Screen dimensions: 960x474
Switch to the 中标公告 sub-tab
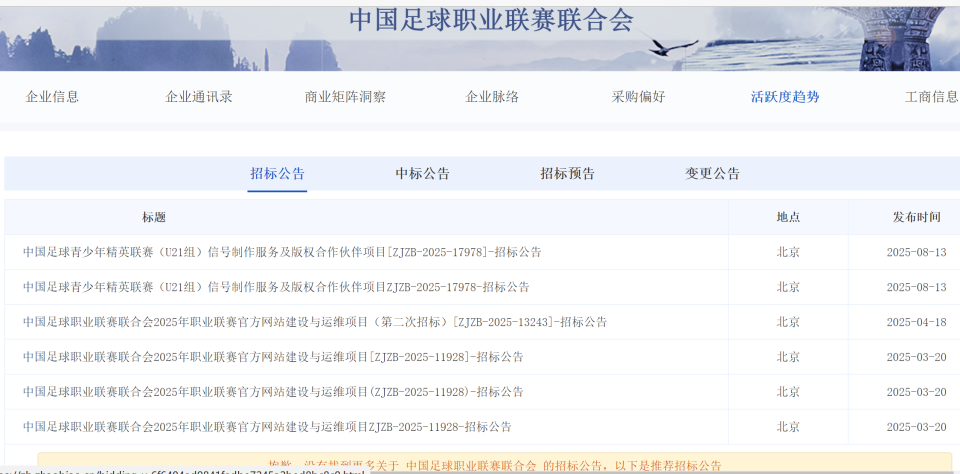pos(422,174)
